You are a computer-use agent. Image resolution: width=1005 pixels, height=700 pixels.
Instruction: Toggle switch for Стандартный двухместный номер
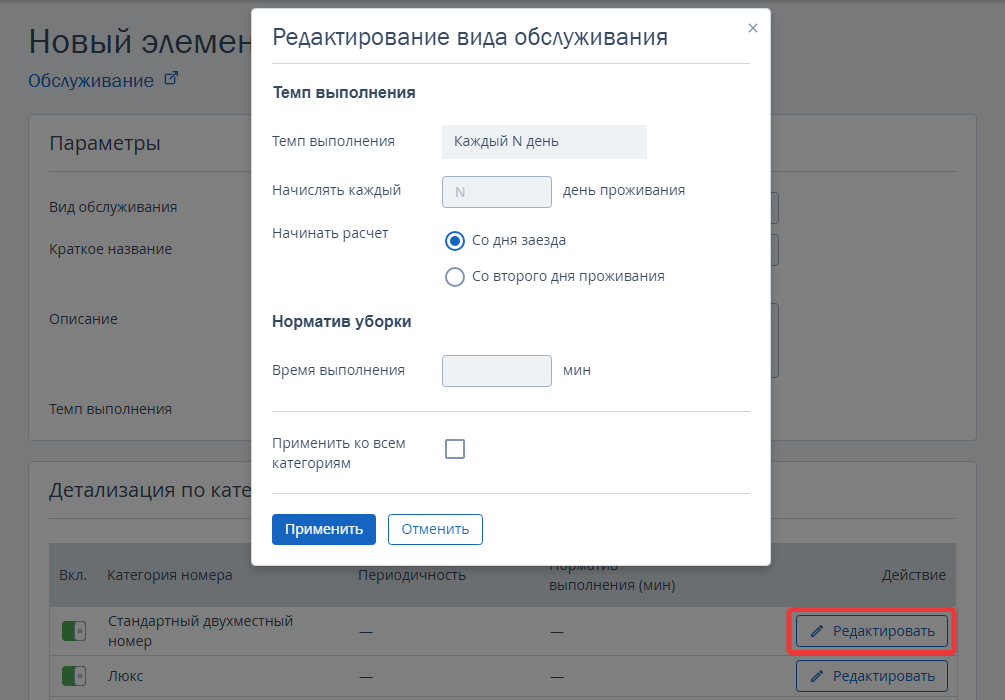pyautogui.click(x=74, y=631)
